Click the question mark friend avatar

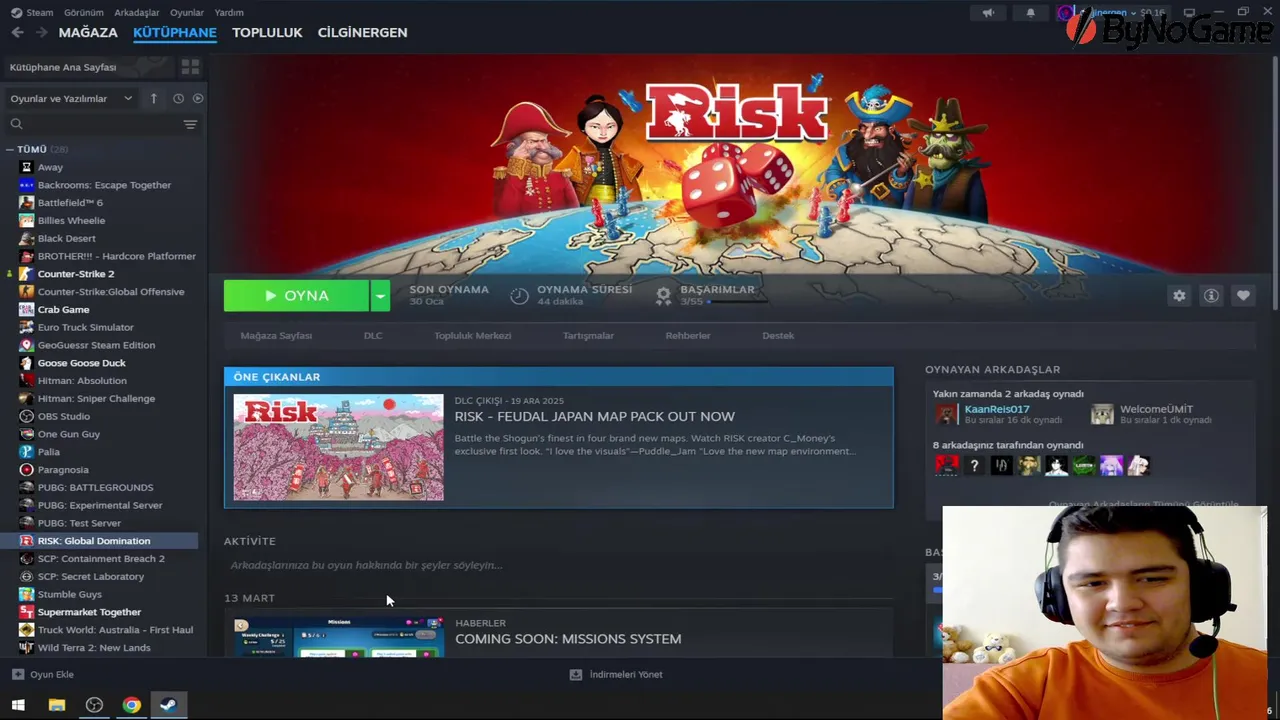[x=974, y=465]
